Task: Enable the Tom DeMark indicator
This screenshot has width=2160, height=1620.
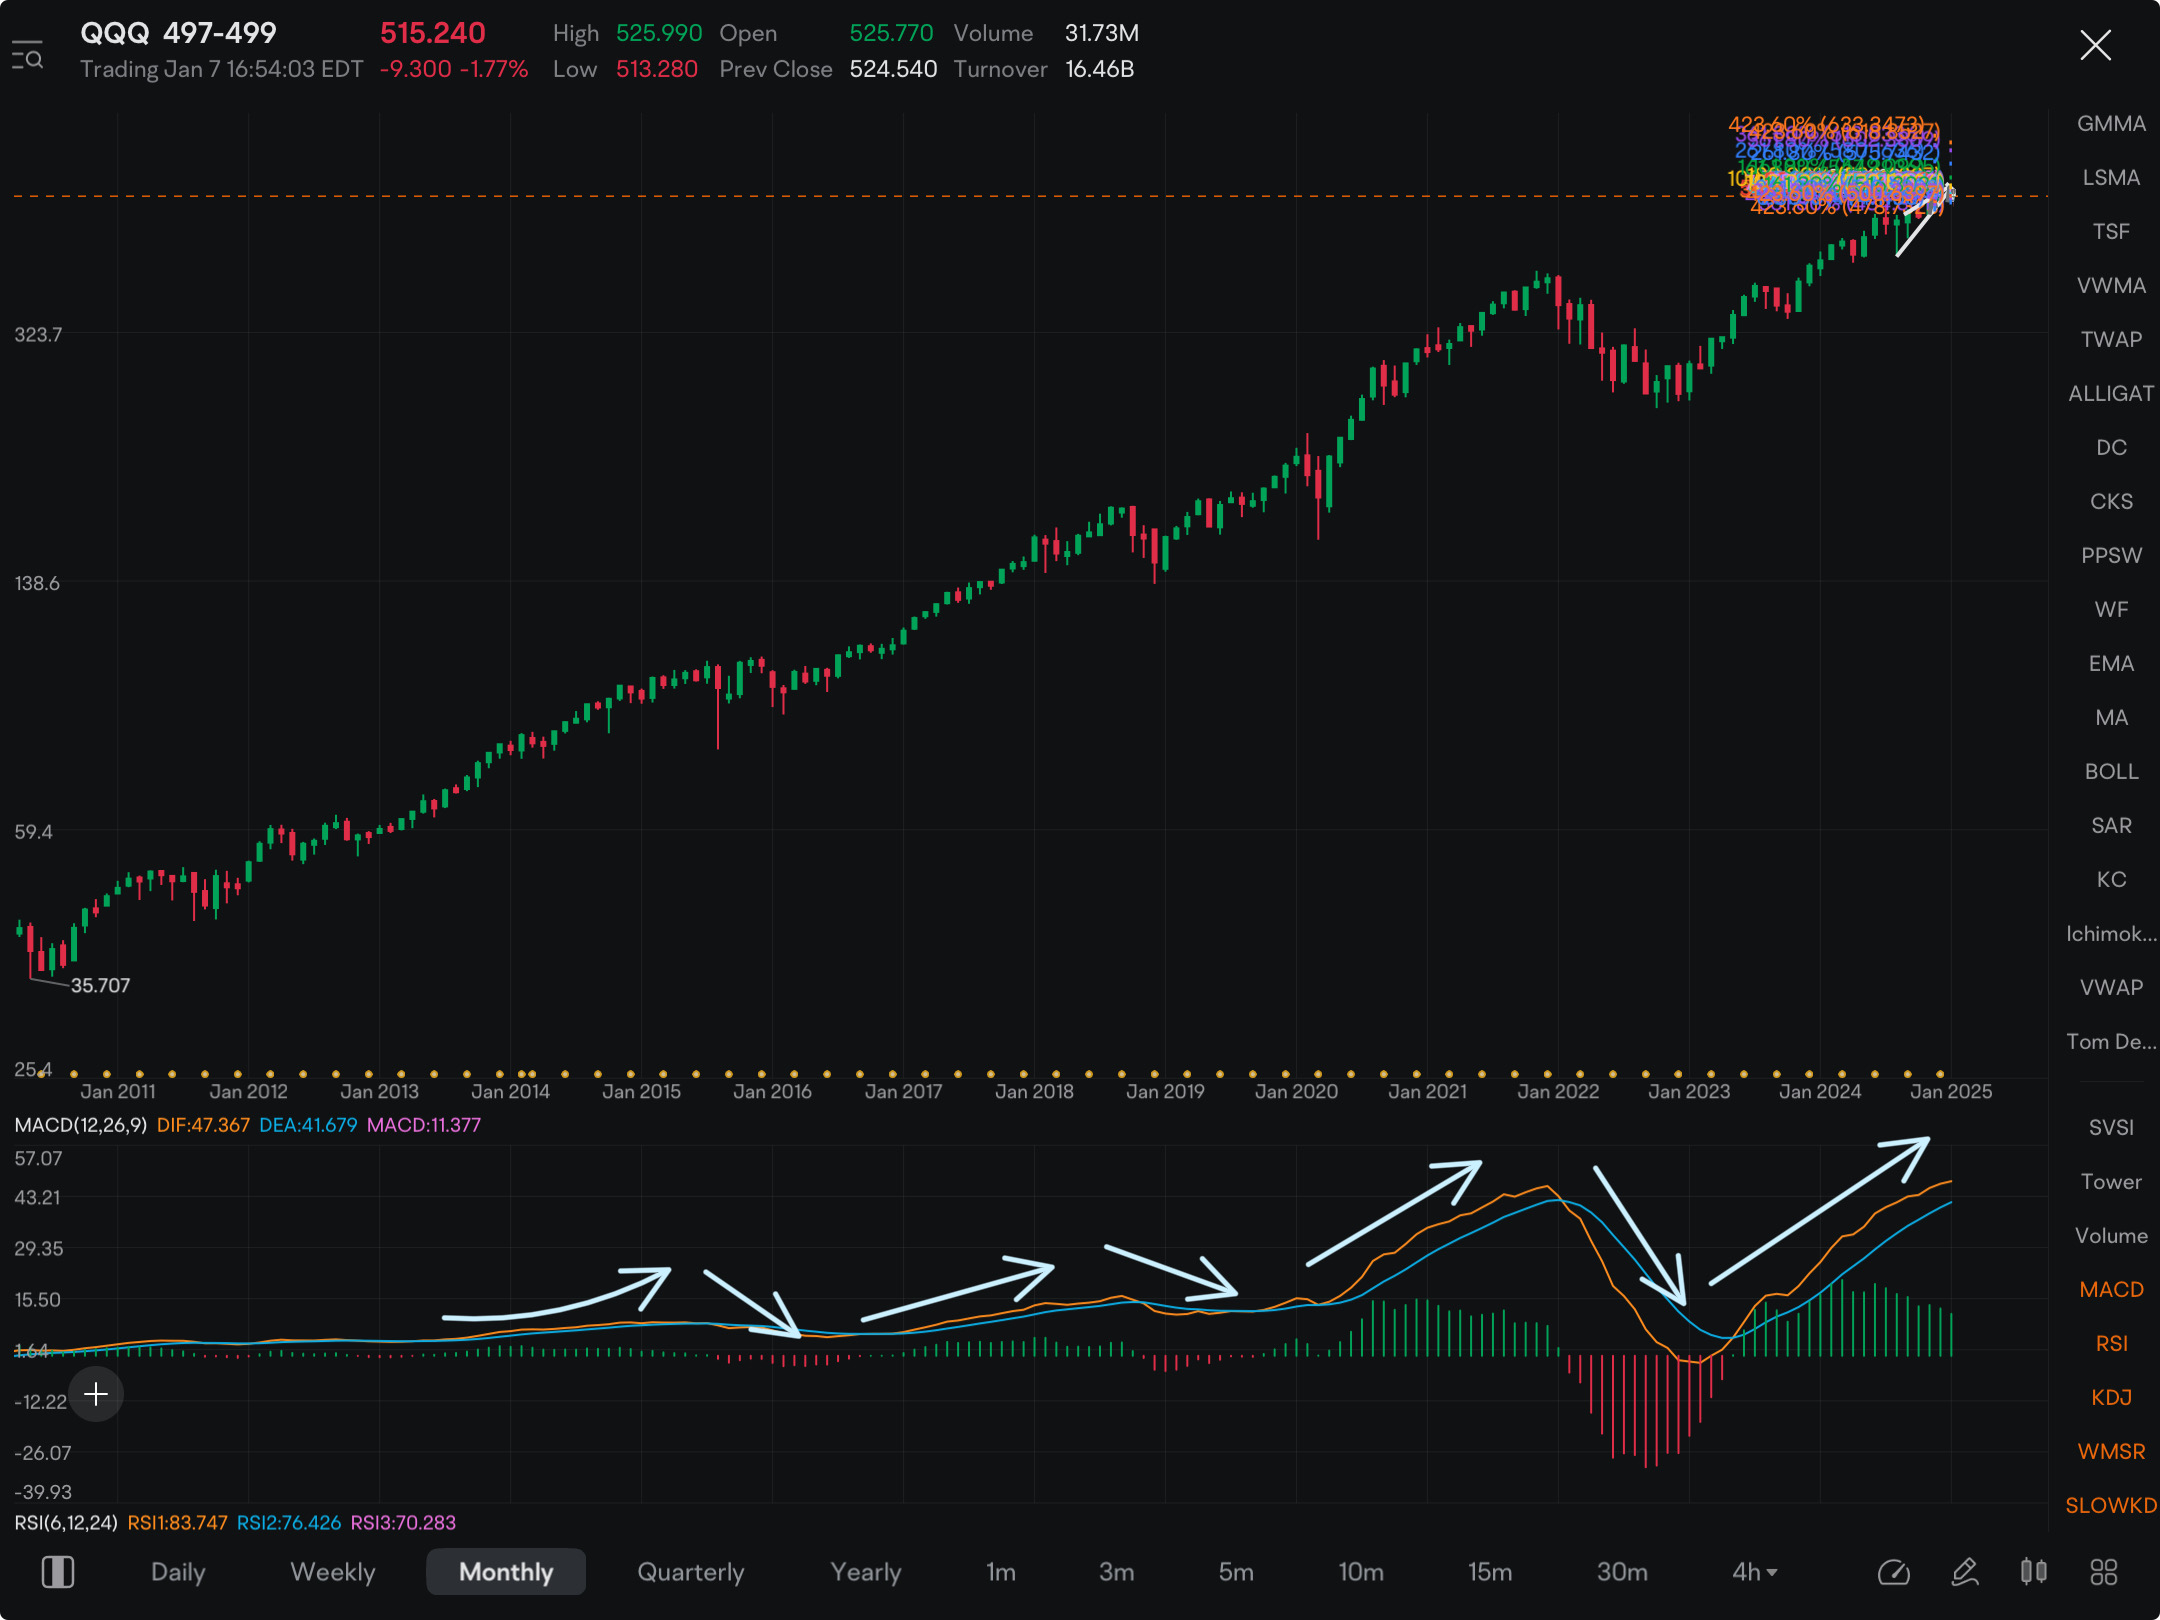Action: (2111, 1041)
